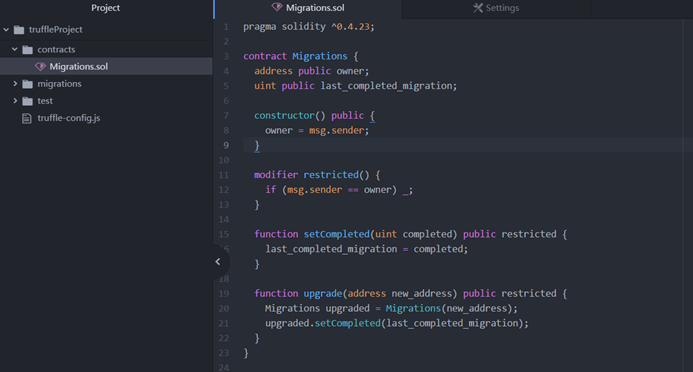
Task: Click 'address' keyword on line 4
Action: pos(273,71)
